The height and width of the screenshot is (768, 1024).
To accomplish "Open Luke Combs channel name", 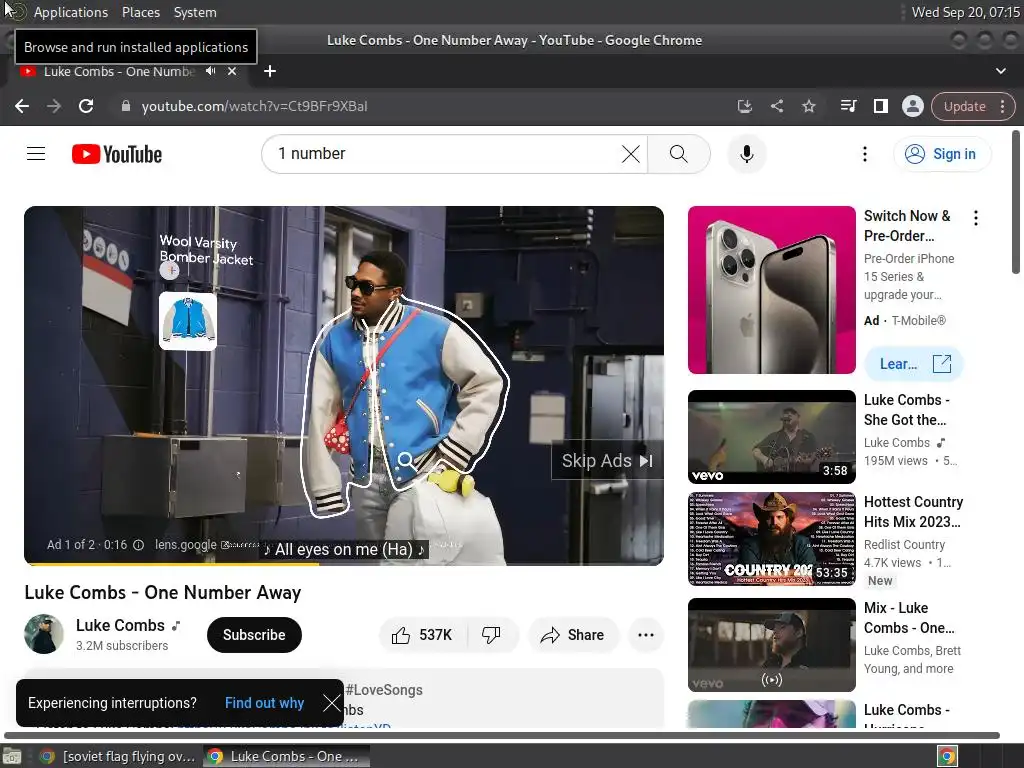I will click(120, 626).
